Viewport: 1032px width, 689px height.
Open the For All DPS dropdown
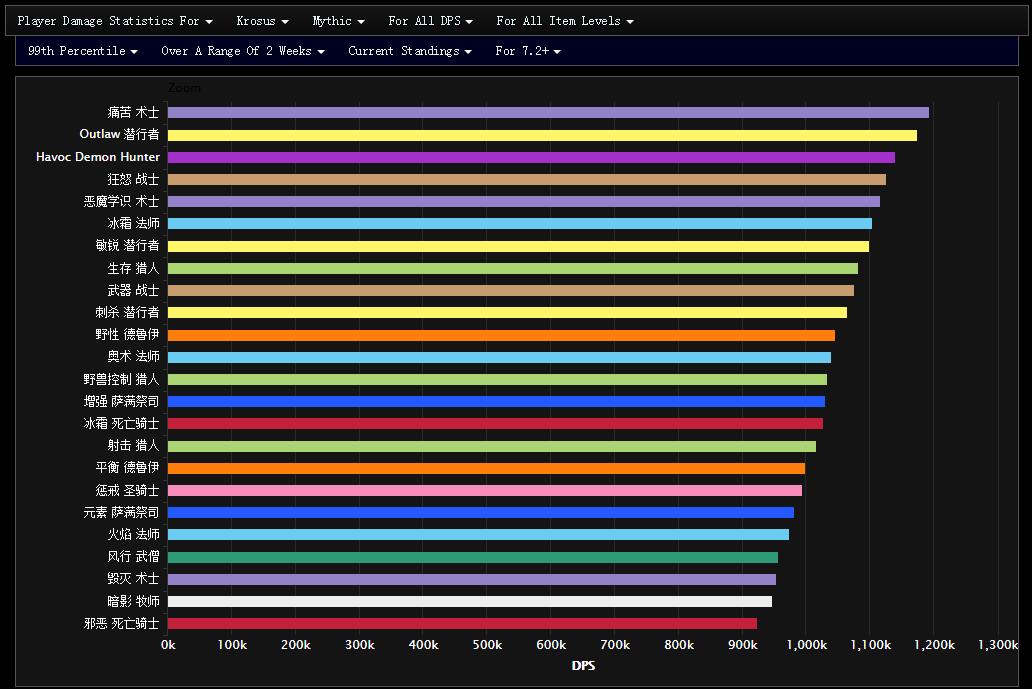coord(430,21)
